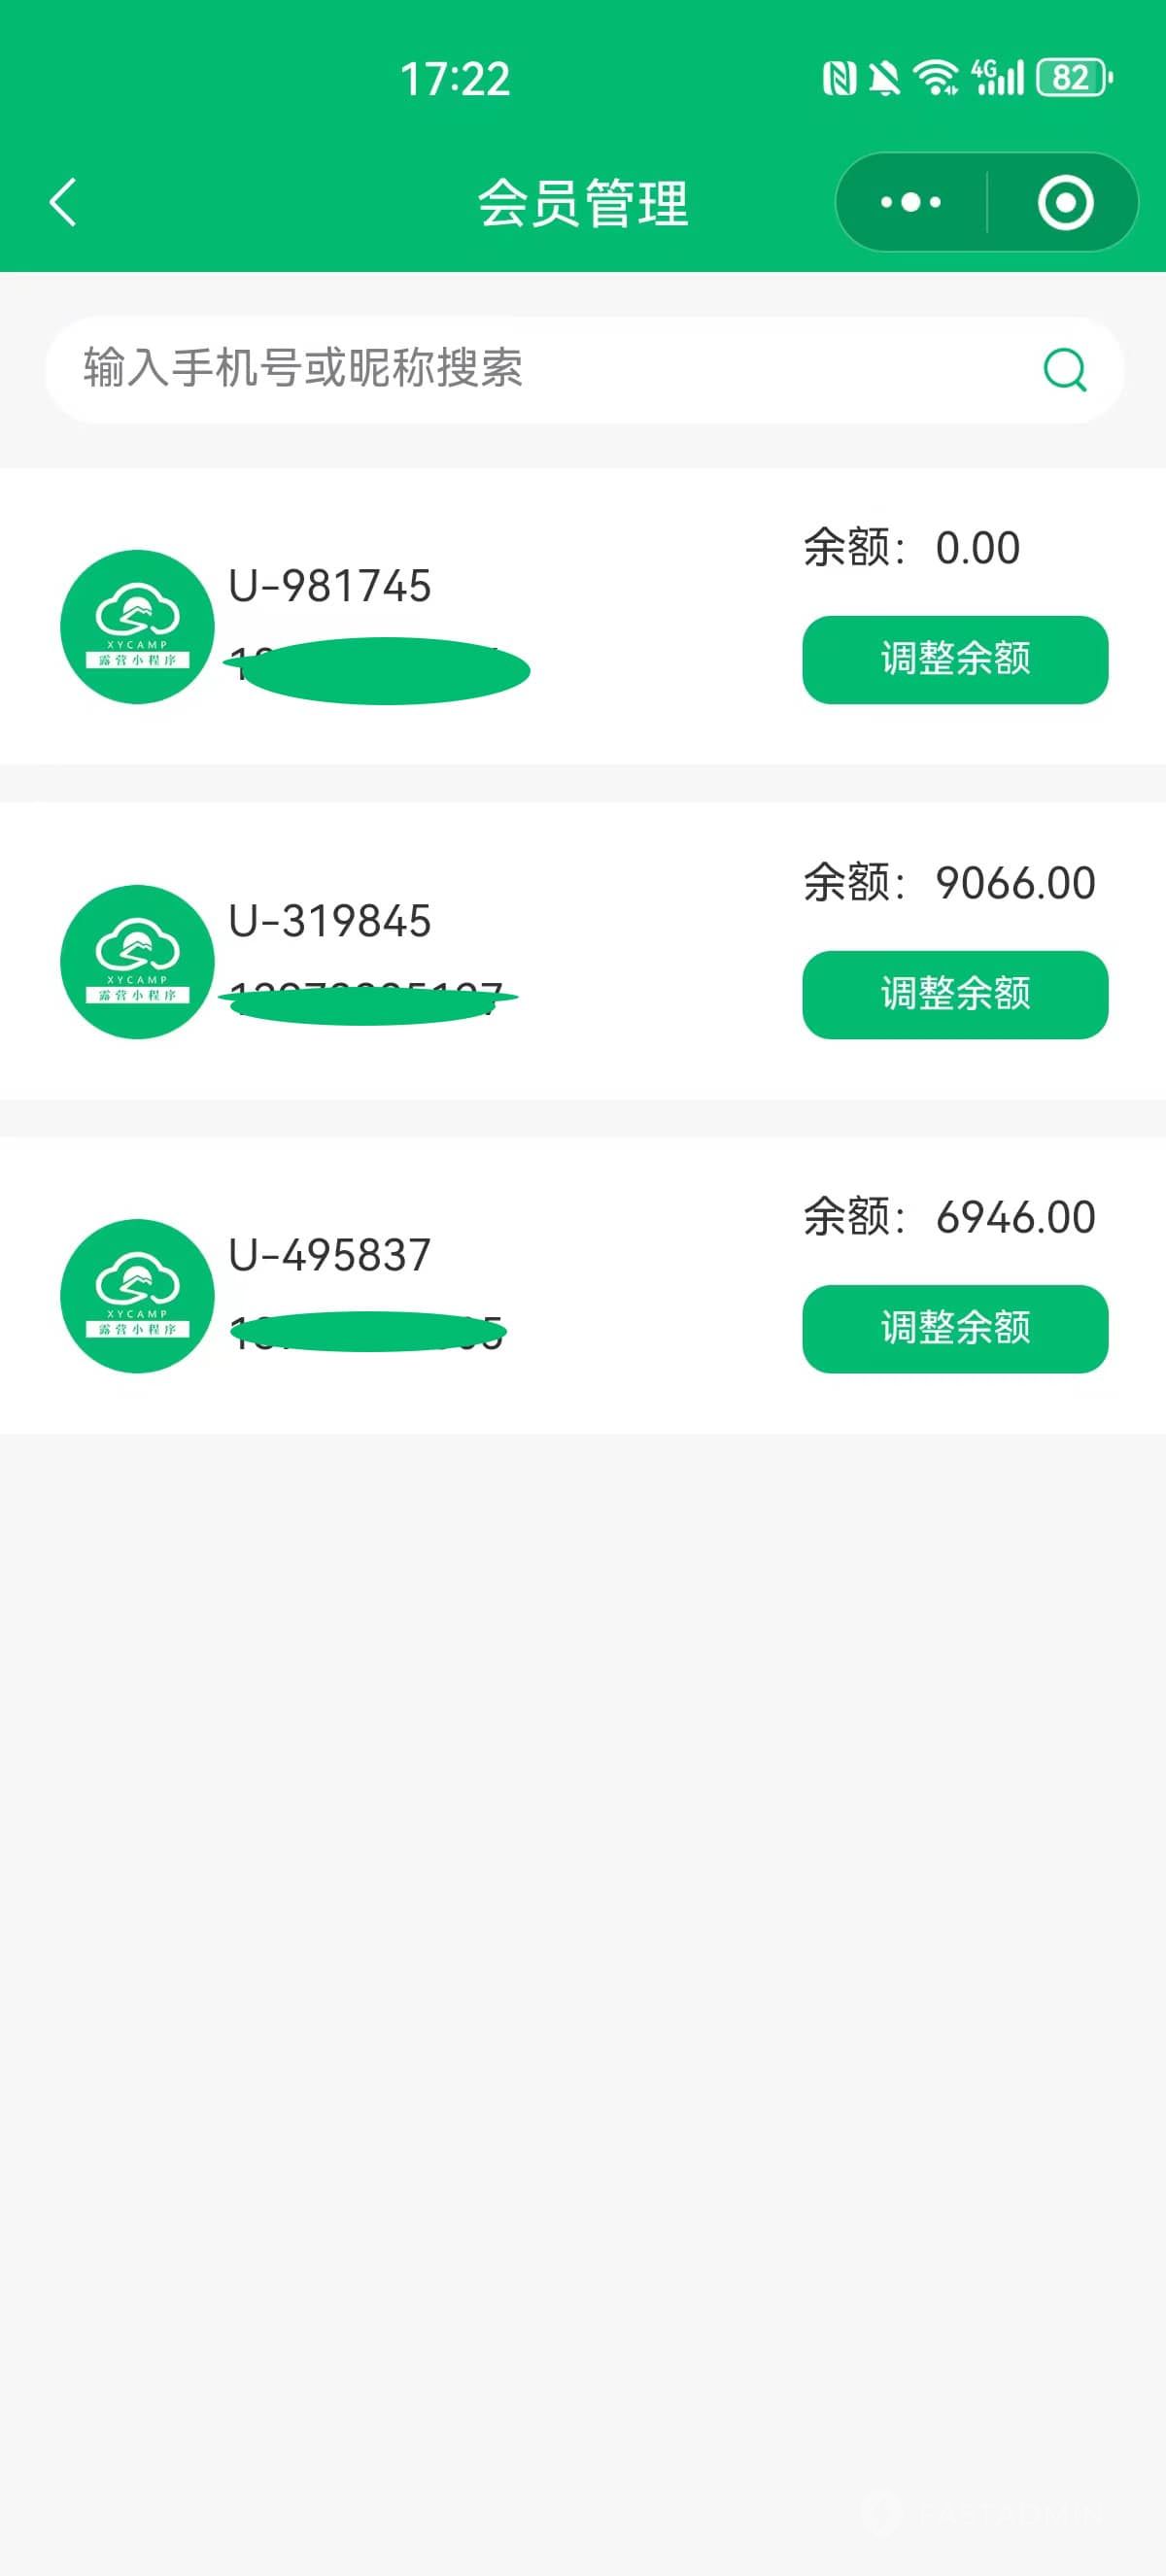This screenshot has width=1166, height=2576.
Task: Adjust balance for member U-981745
Action: pos(955,659)
